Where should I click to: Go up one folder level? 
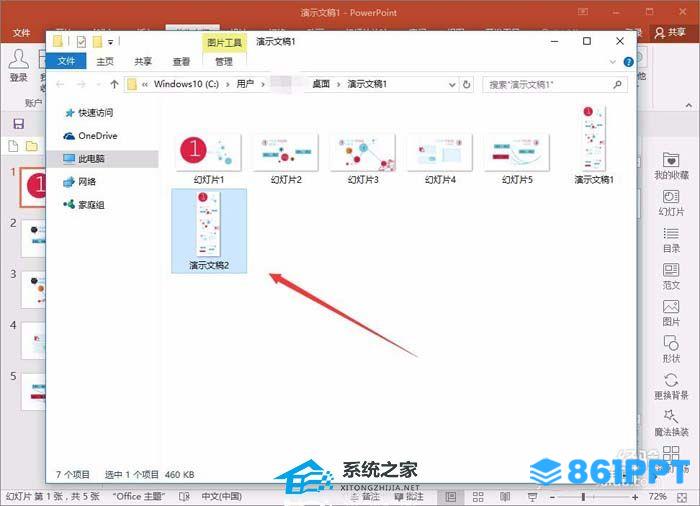[114, 84]
